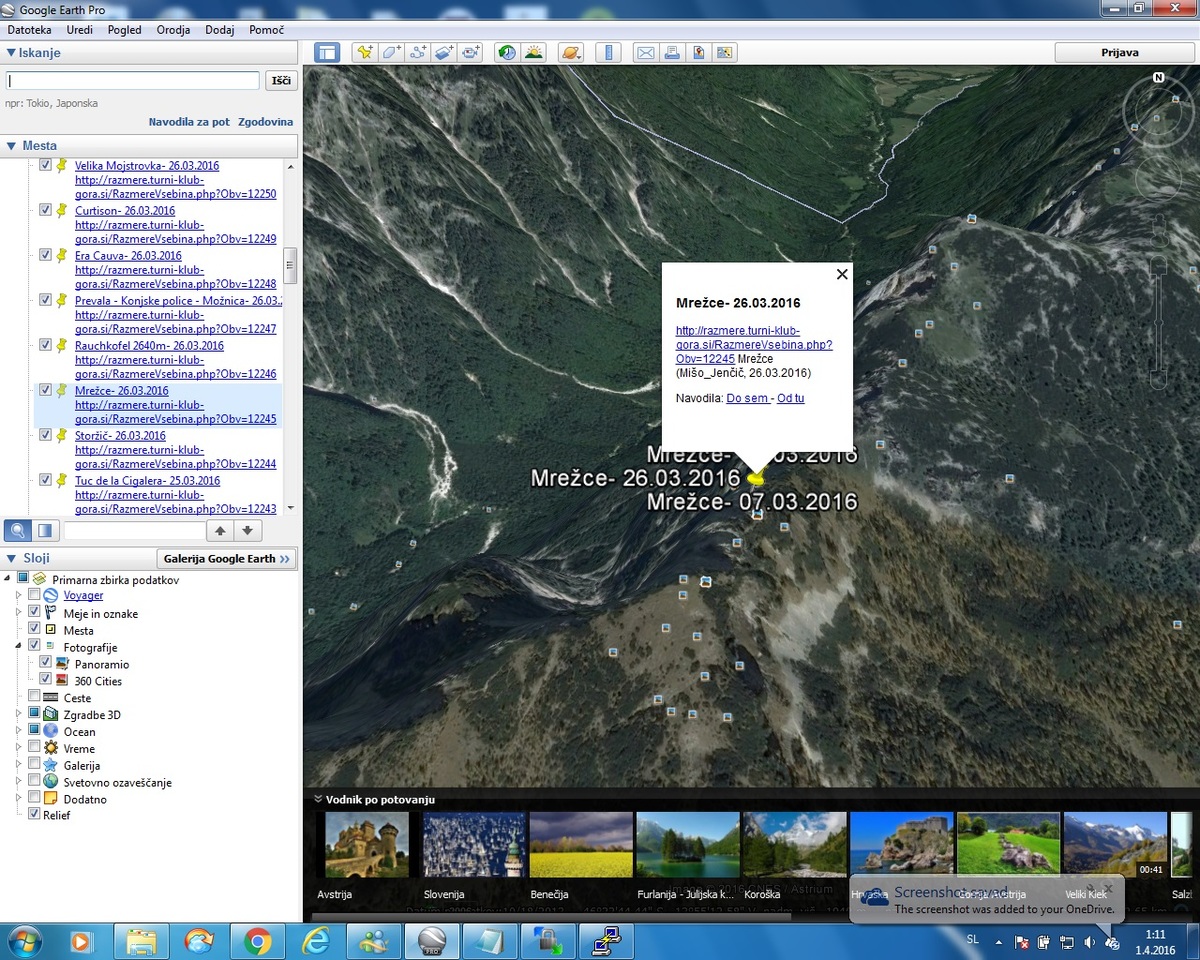
Task: Open the historical imagery clock tool
Action: (507, 53)
